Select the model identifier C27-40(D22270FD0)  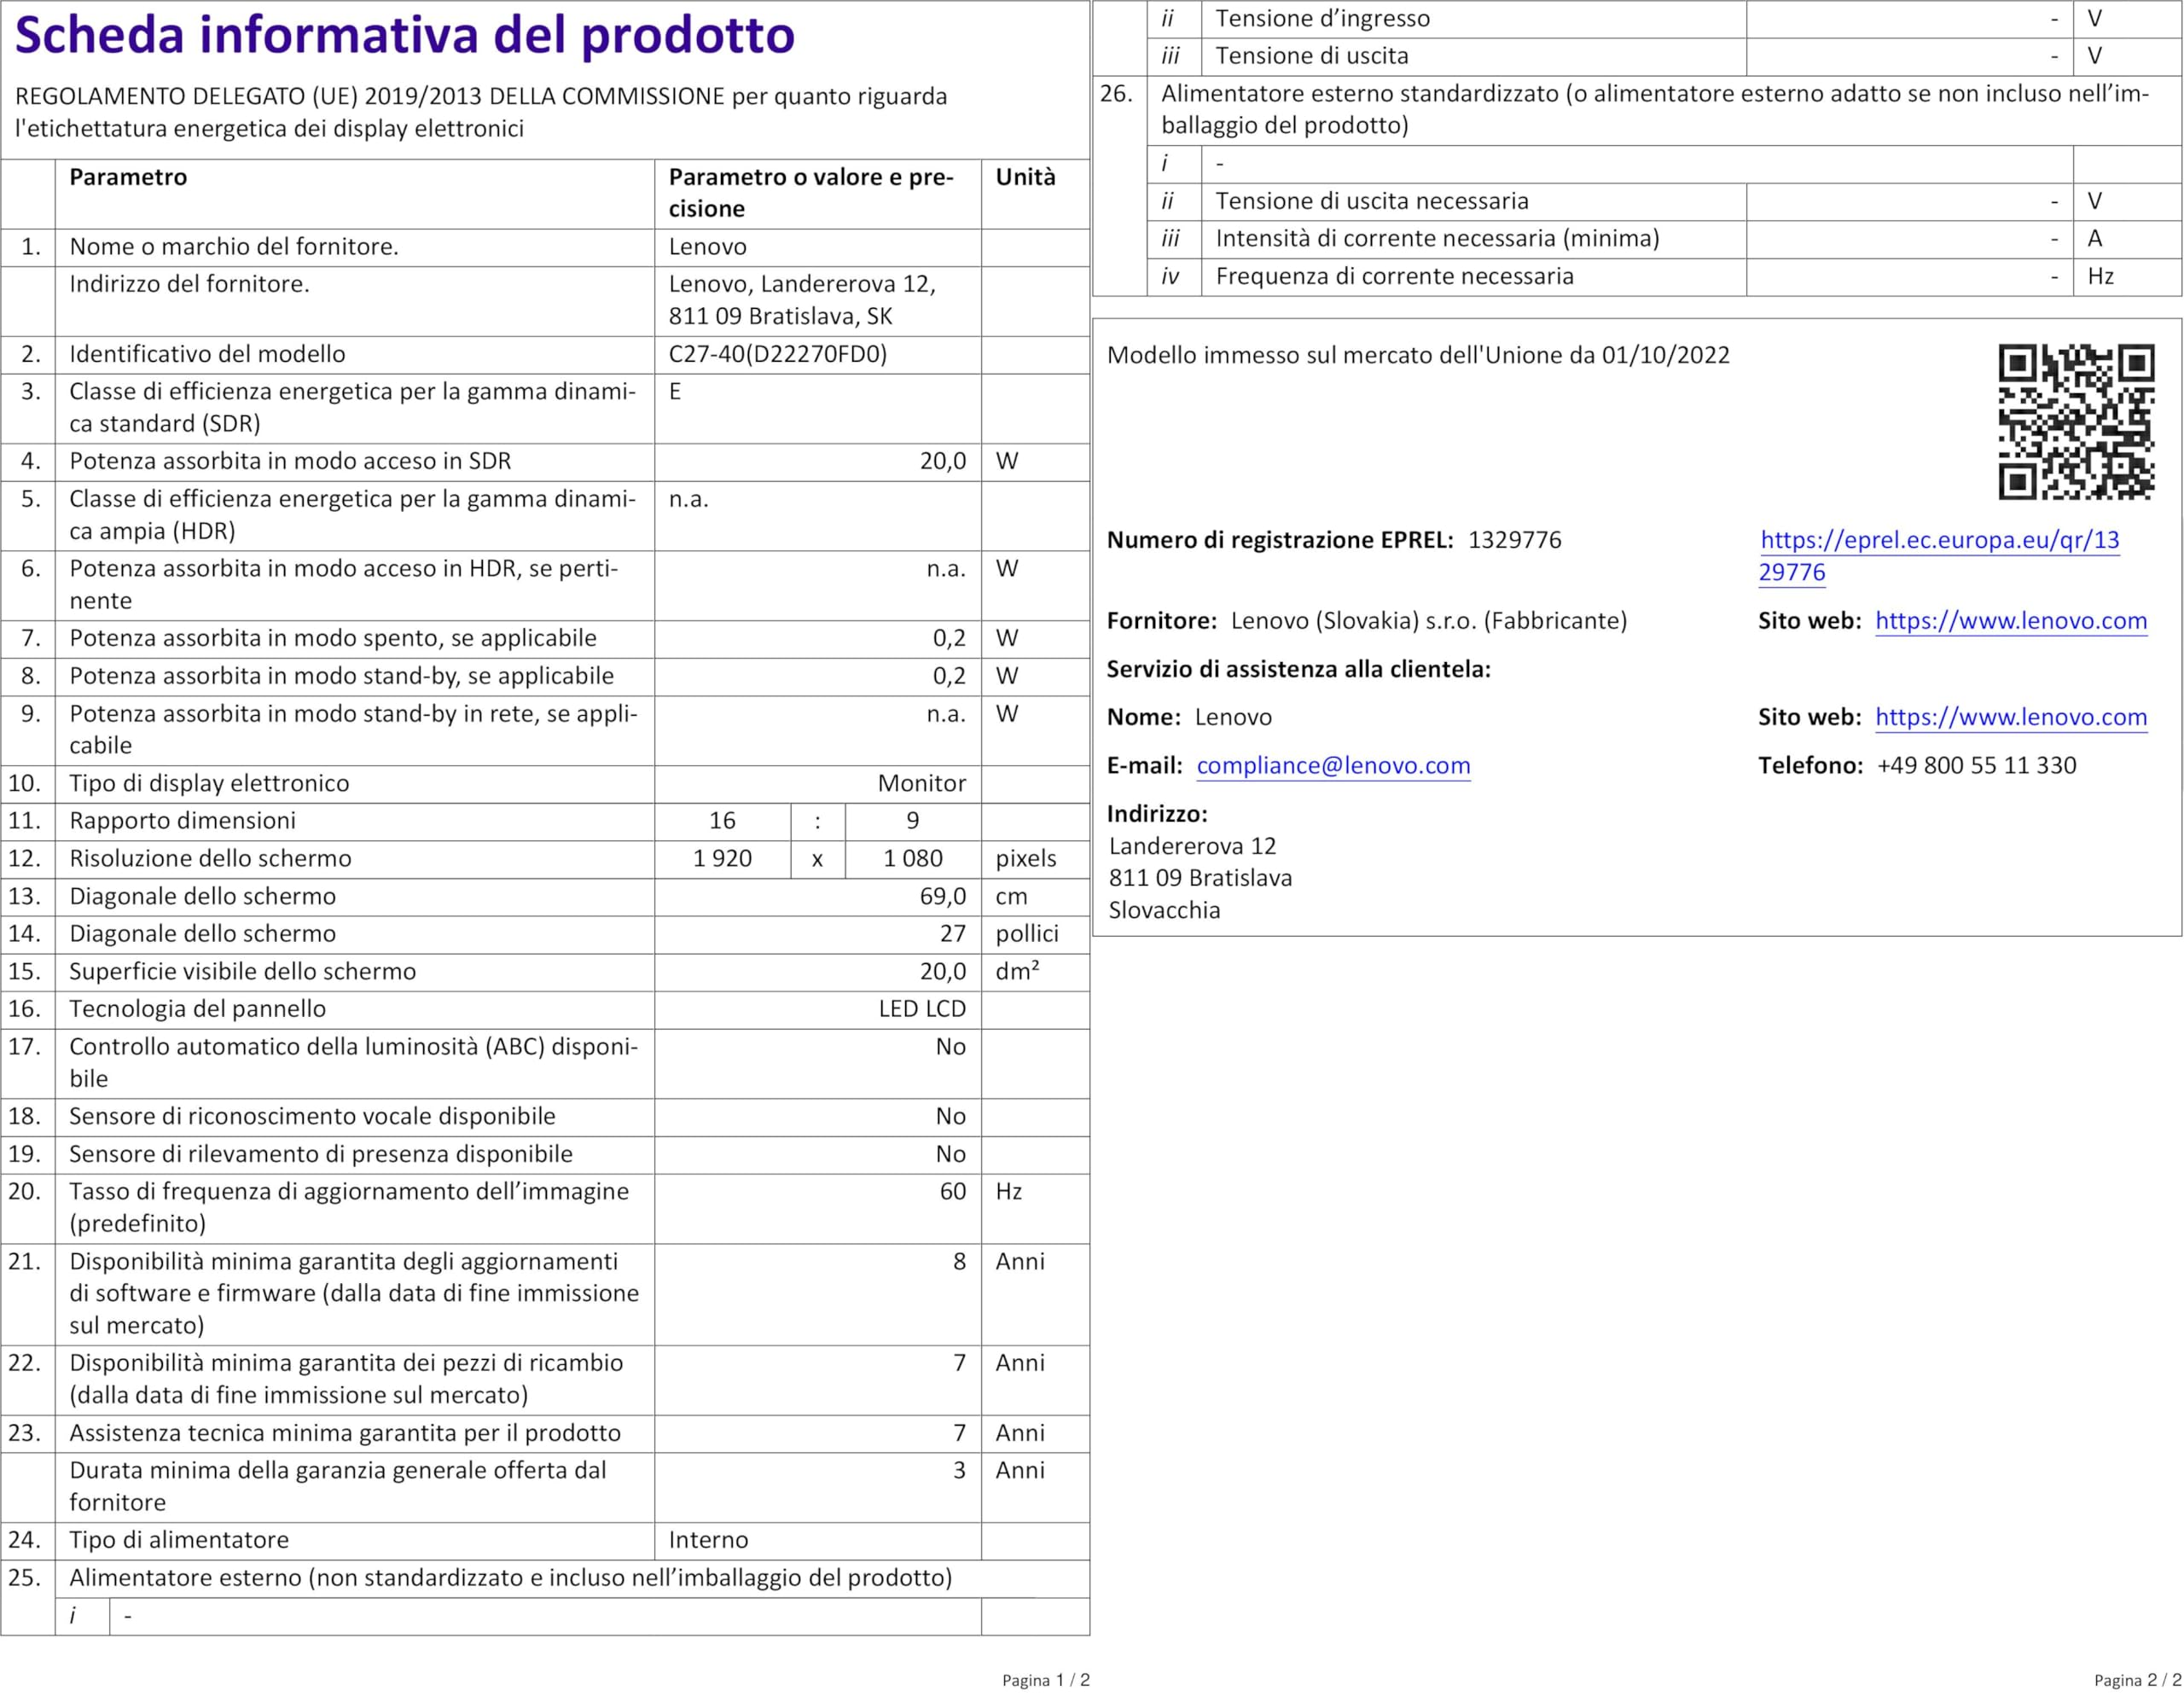pos(777,354)
